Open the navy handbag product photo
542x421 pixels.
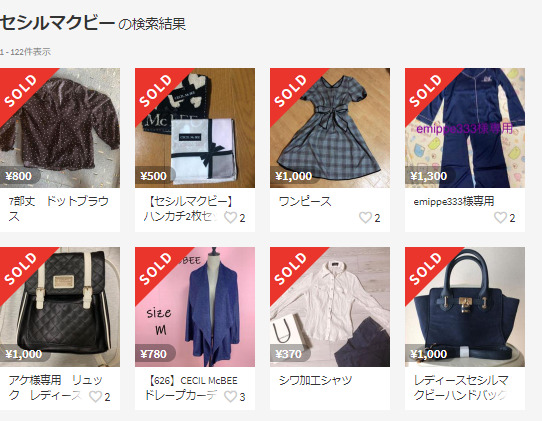pyautogui.click(x=465, y=307)
